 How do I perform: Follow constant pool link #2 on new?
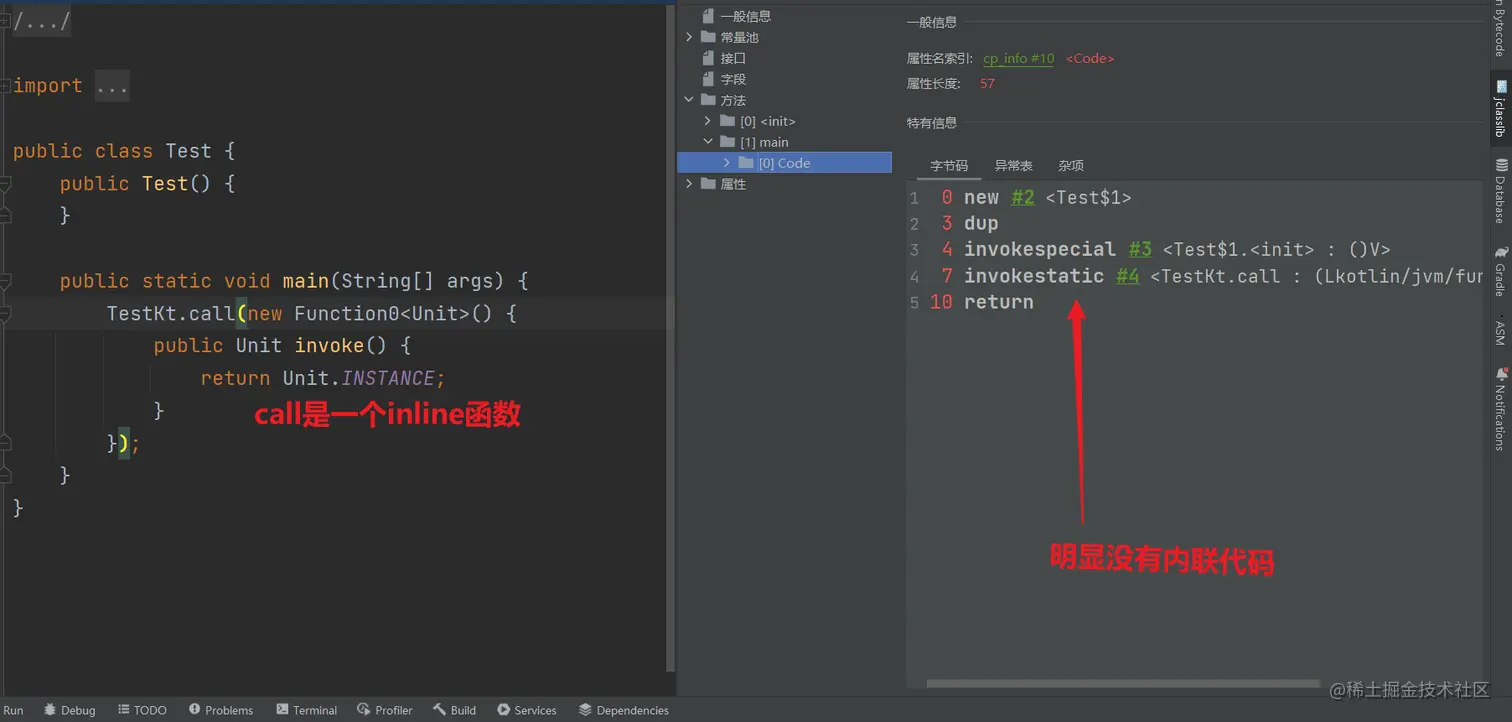(1023, 198)
